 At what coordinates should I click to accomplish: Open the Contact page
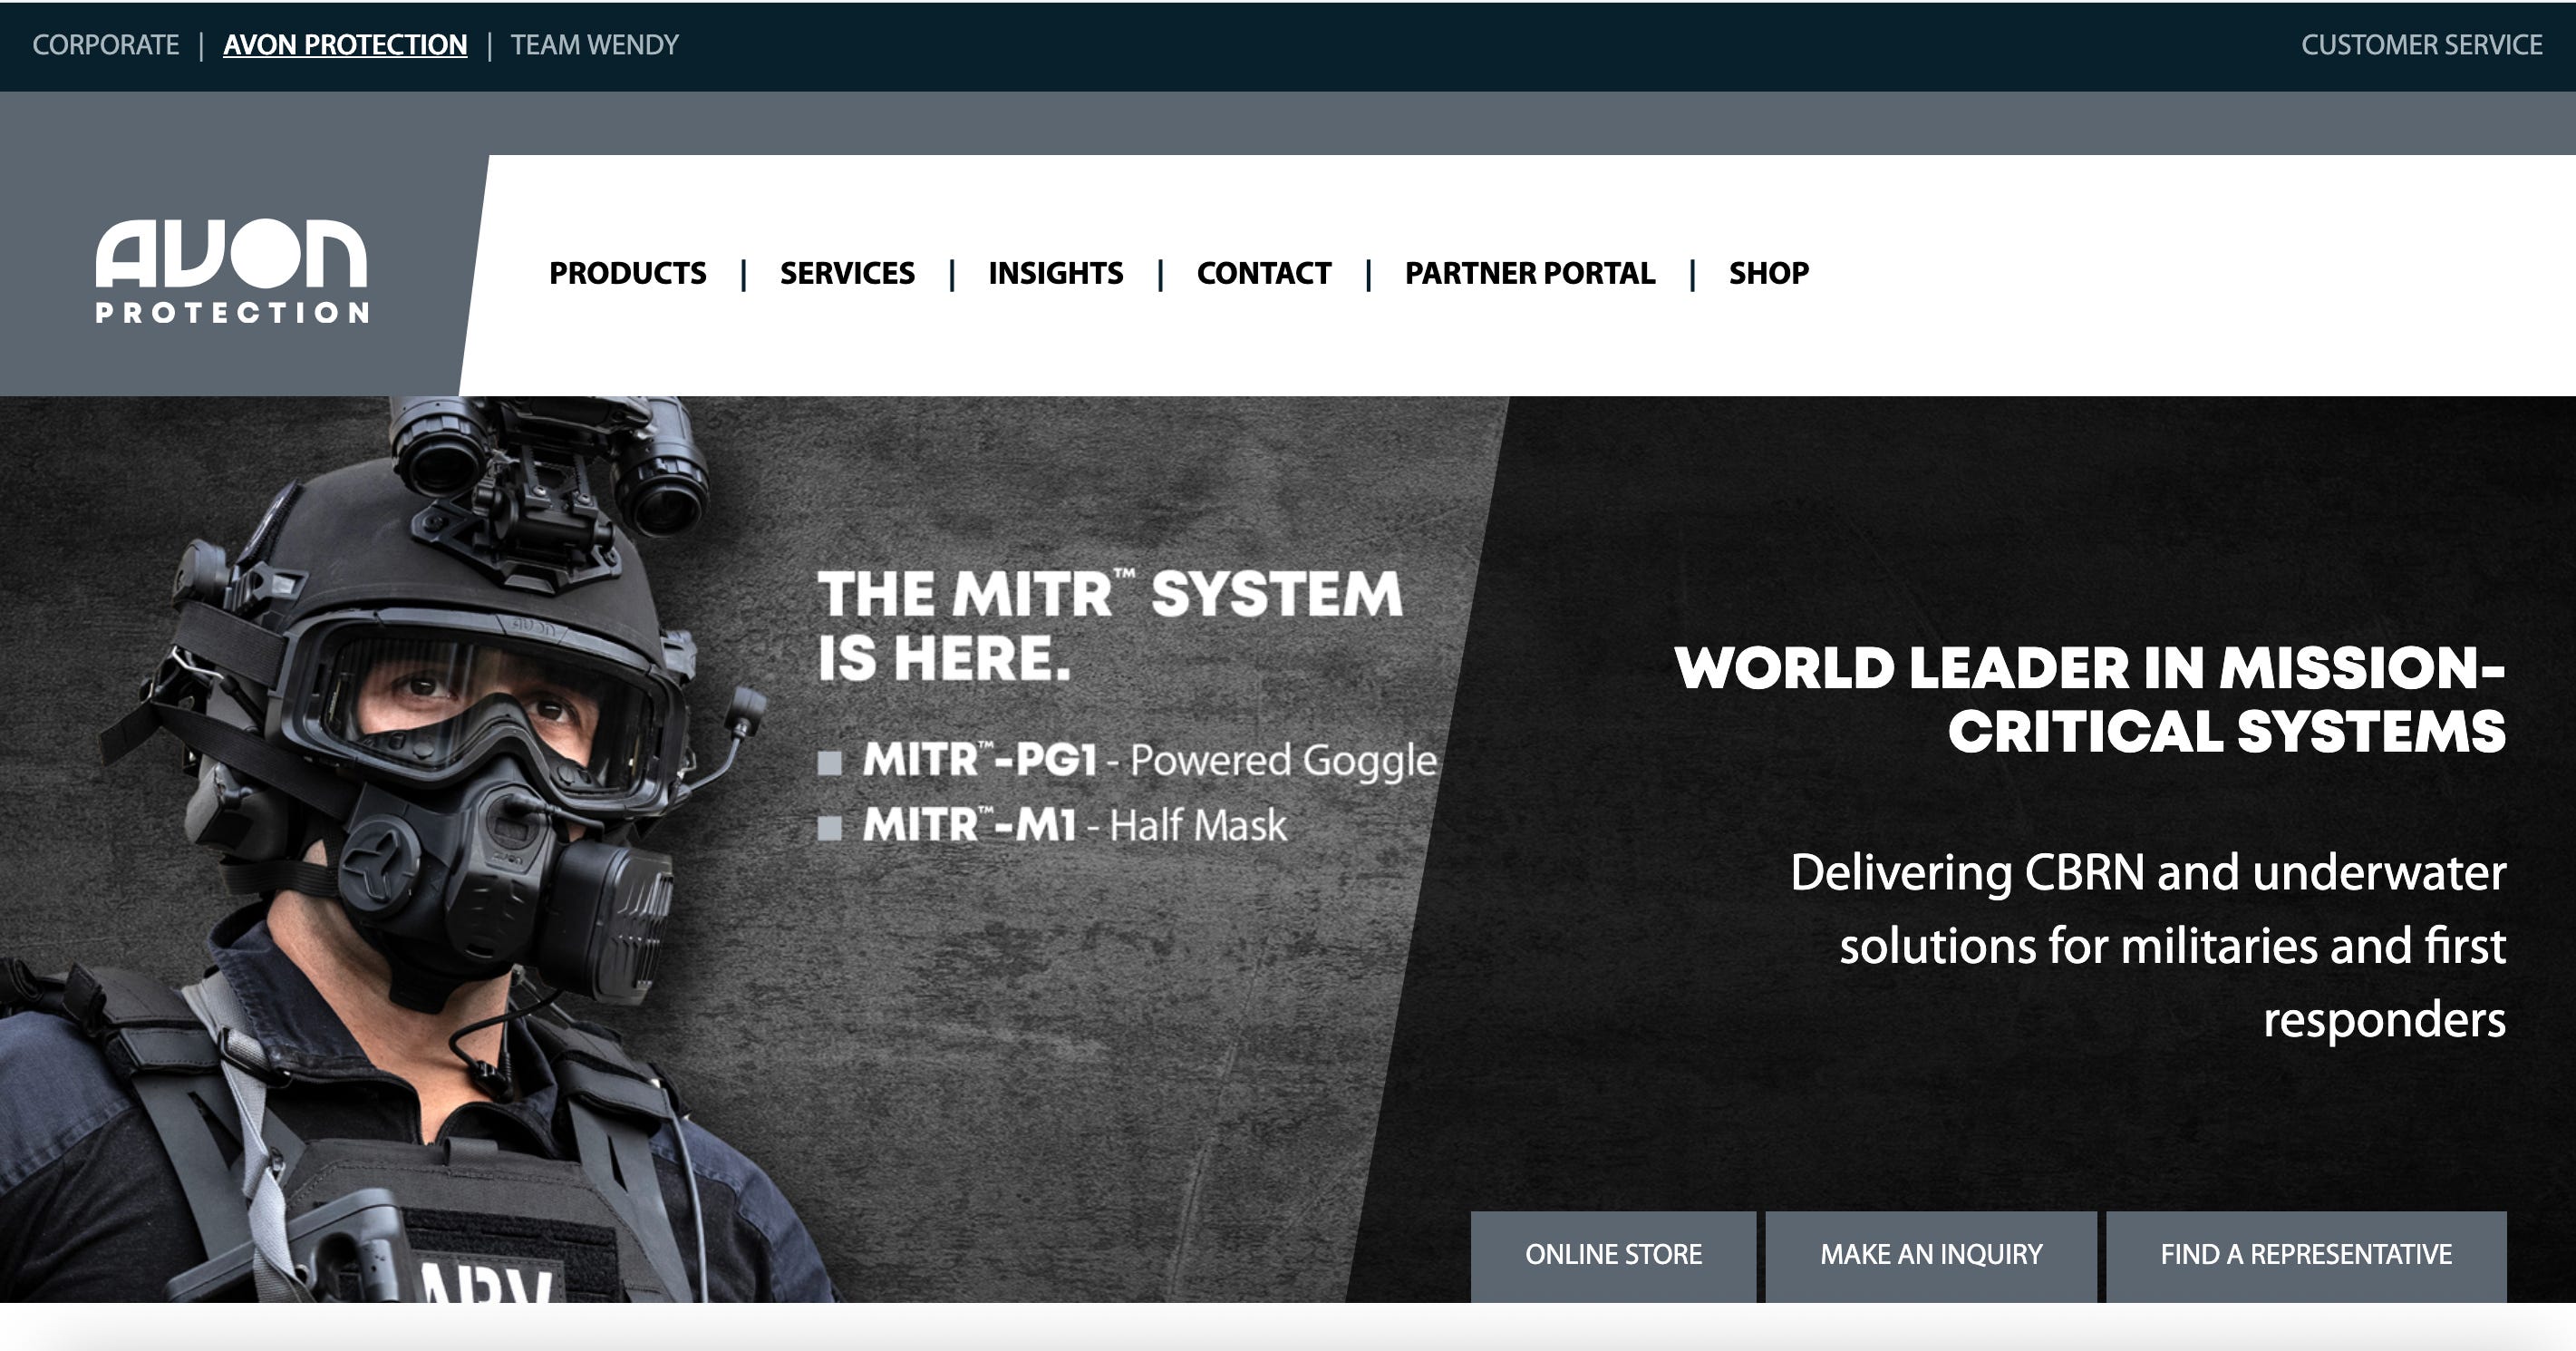(x=1263, y=273)
